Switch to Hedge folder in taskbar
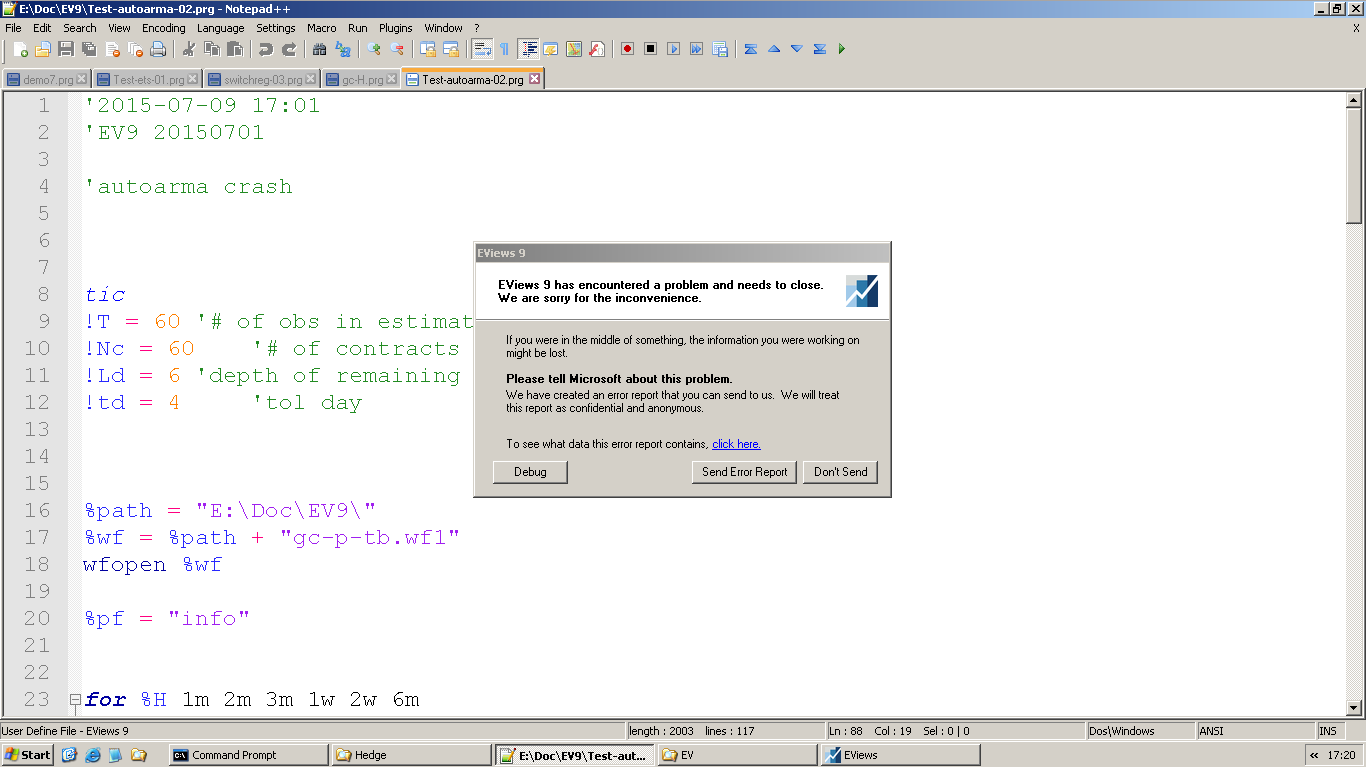The height and width of the screenshot is (768, 1366). click(411, 755)
